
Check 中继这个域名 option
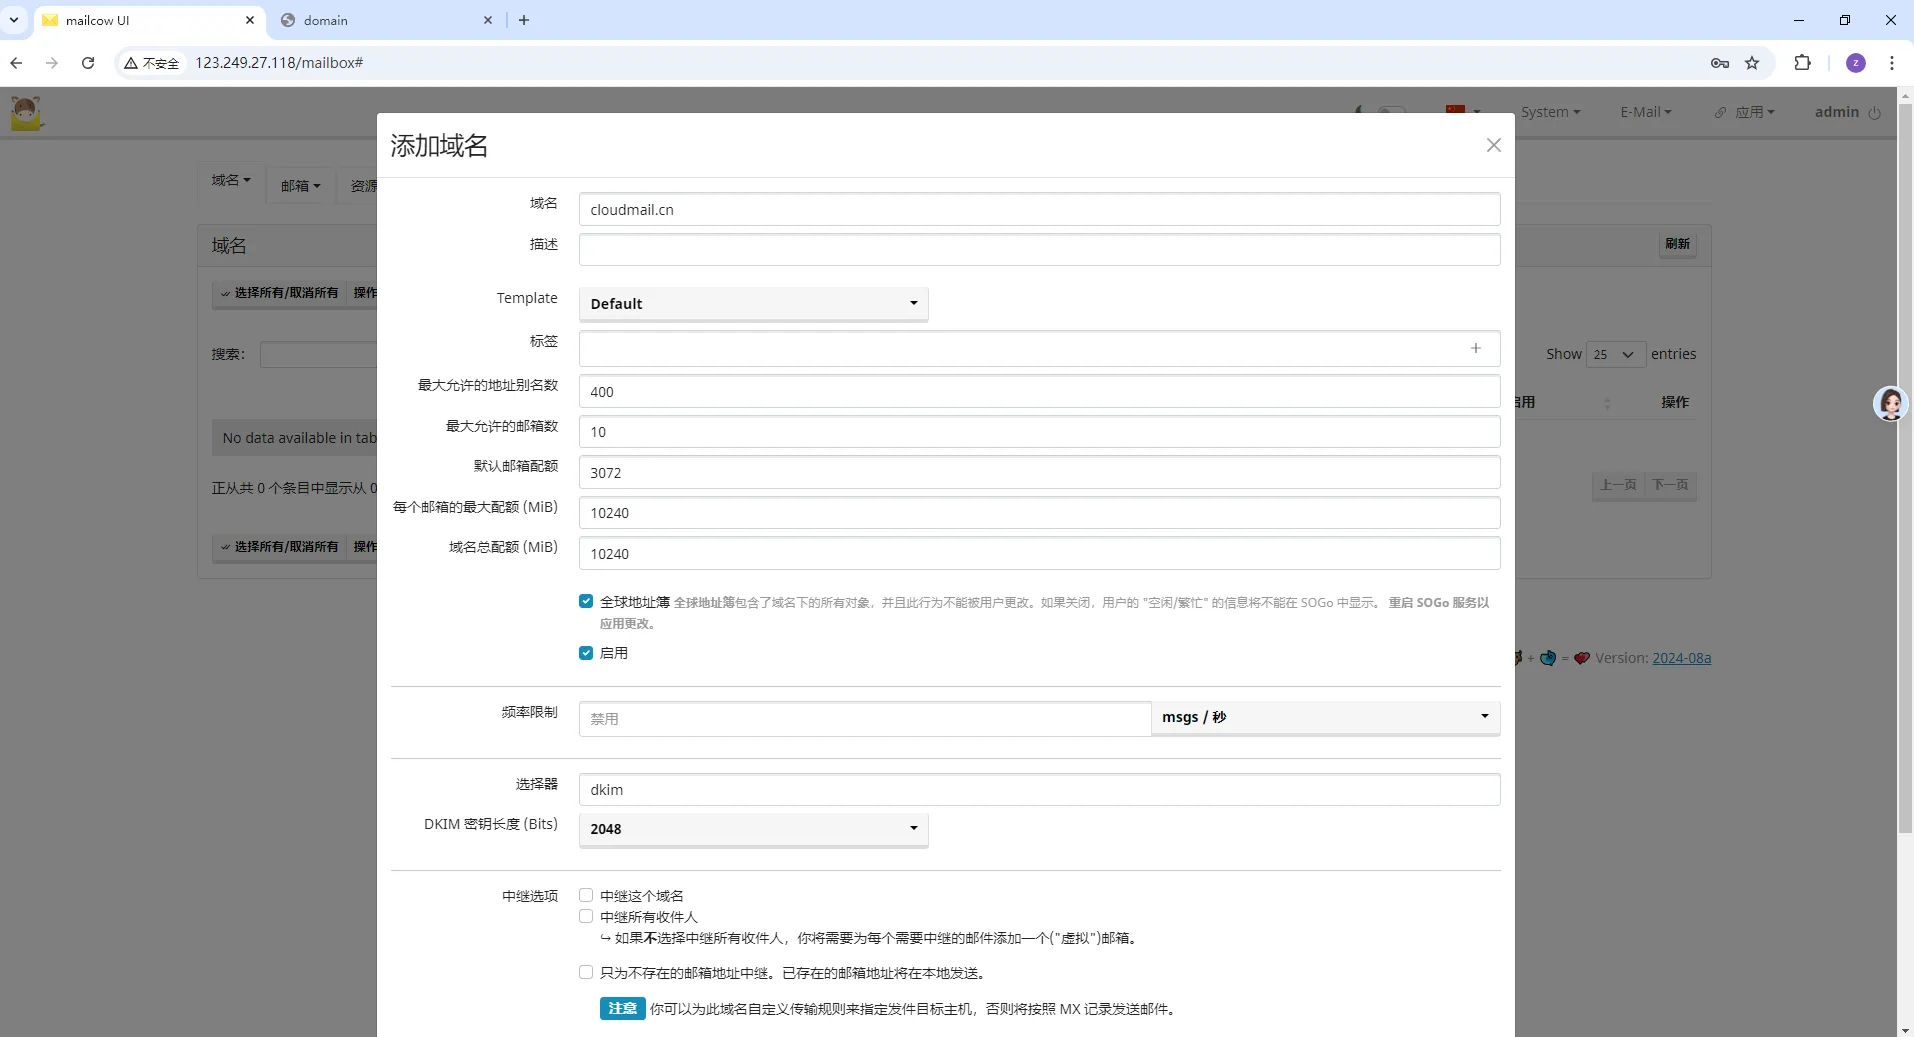(586, 895)
